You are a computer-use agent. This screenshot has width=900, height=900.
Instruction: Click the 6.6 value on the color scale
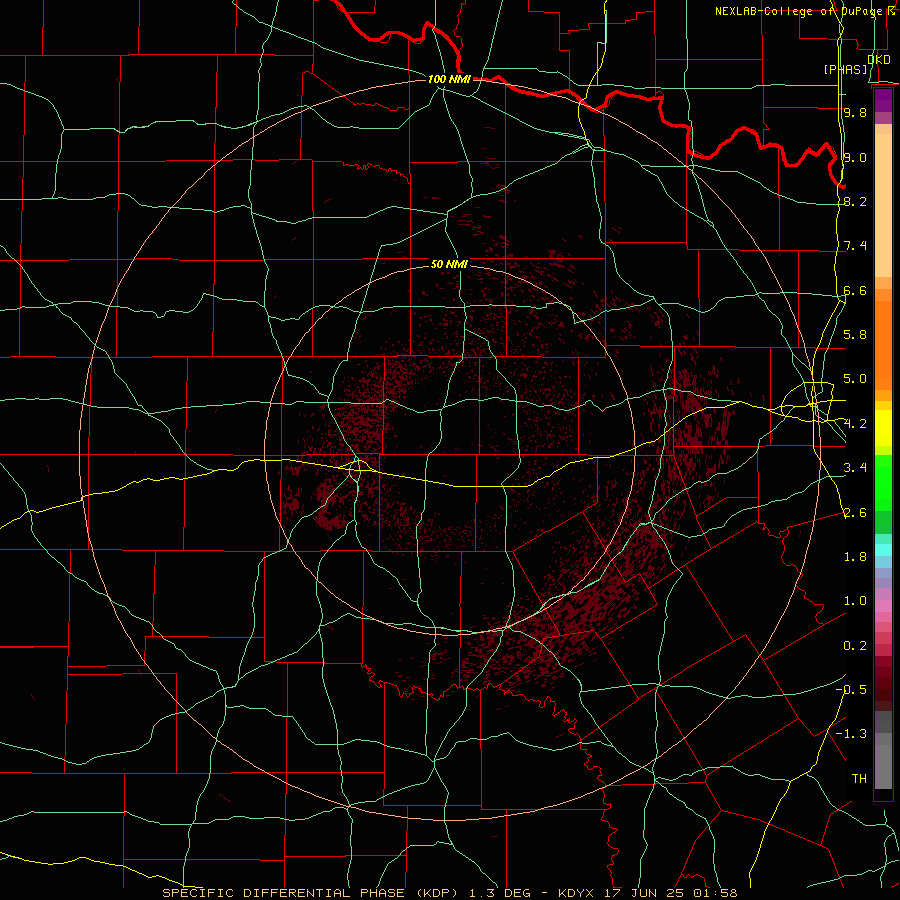(x=855, y=290)
